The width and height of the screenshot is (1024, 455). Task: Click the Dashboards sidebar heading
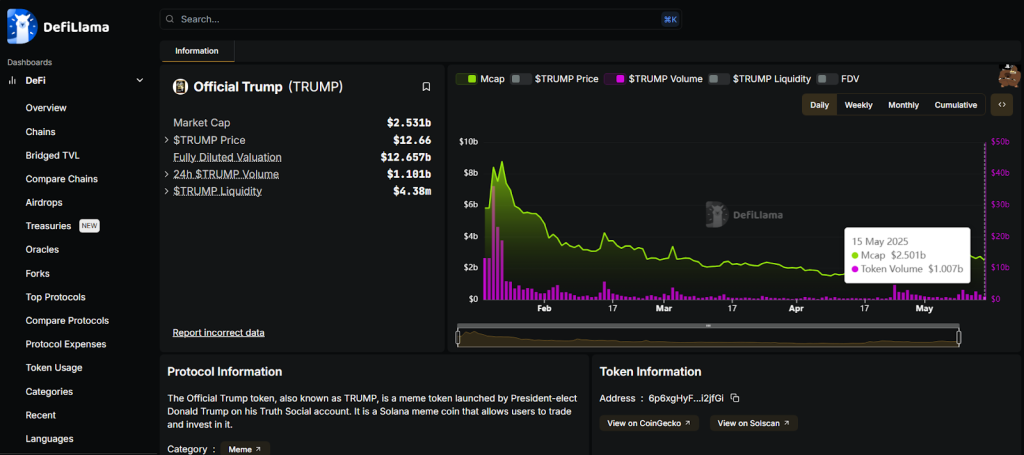[x=29, y=62]
